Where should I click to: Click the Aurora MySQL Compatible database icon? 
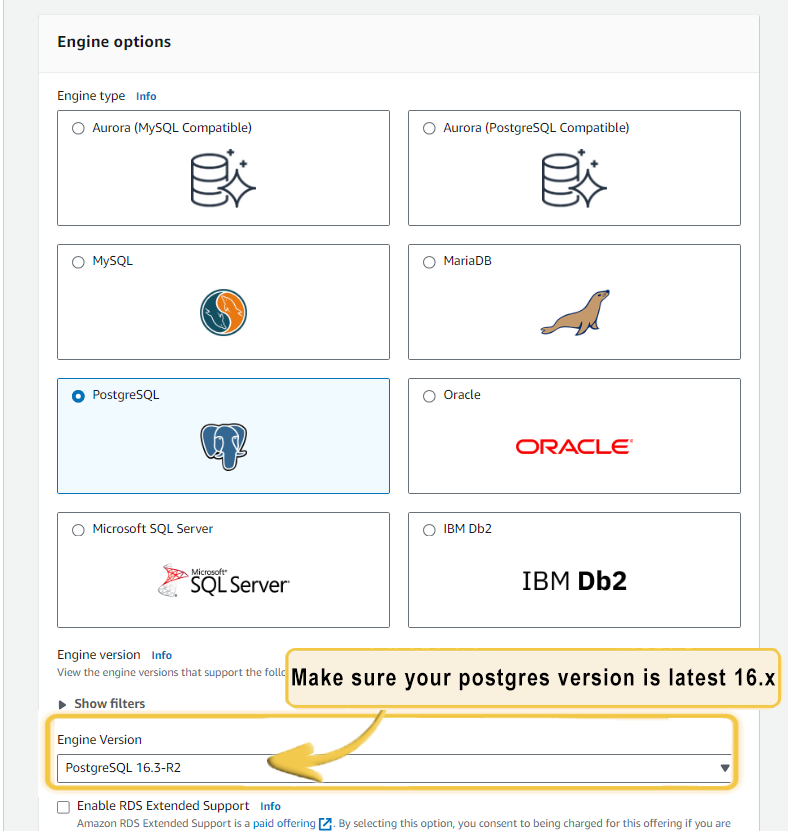(x=223, y=179)
